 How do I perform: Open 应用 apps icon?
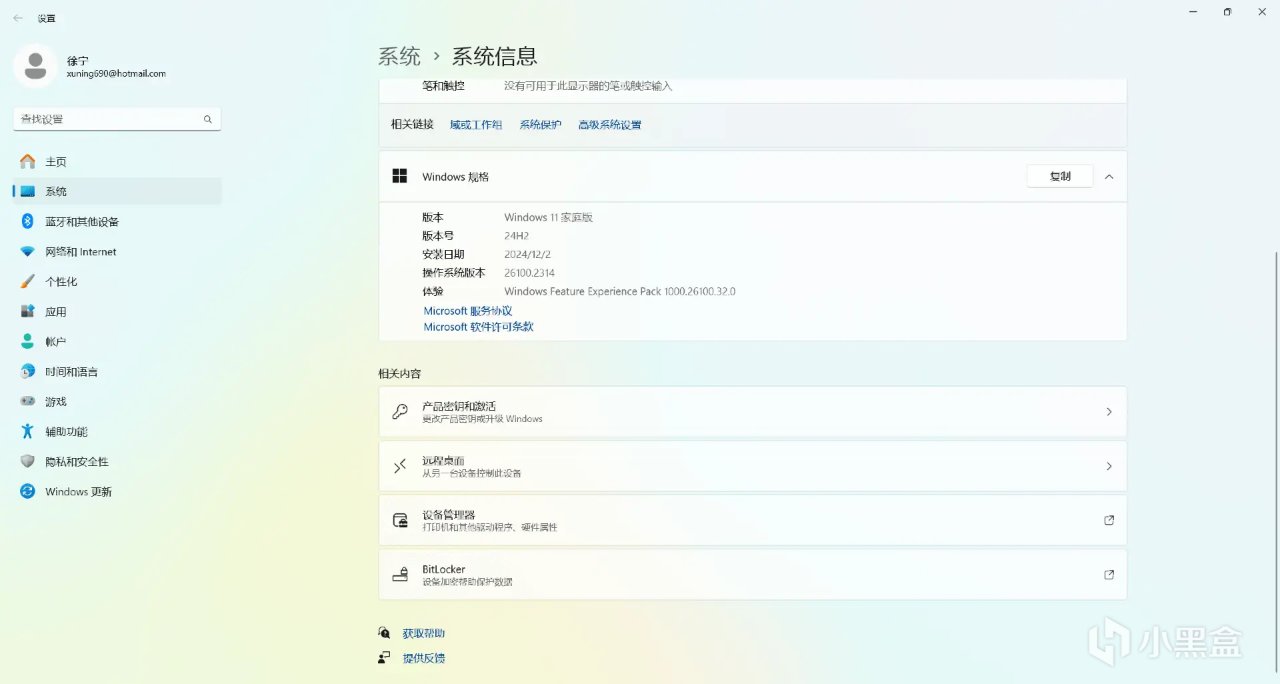pos(28,311)
